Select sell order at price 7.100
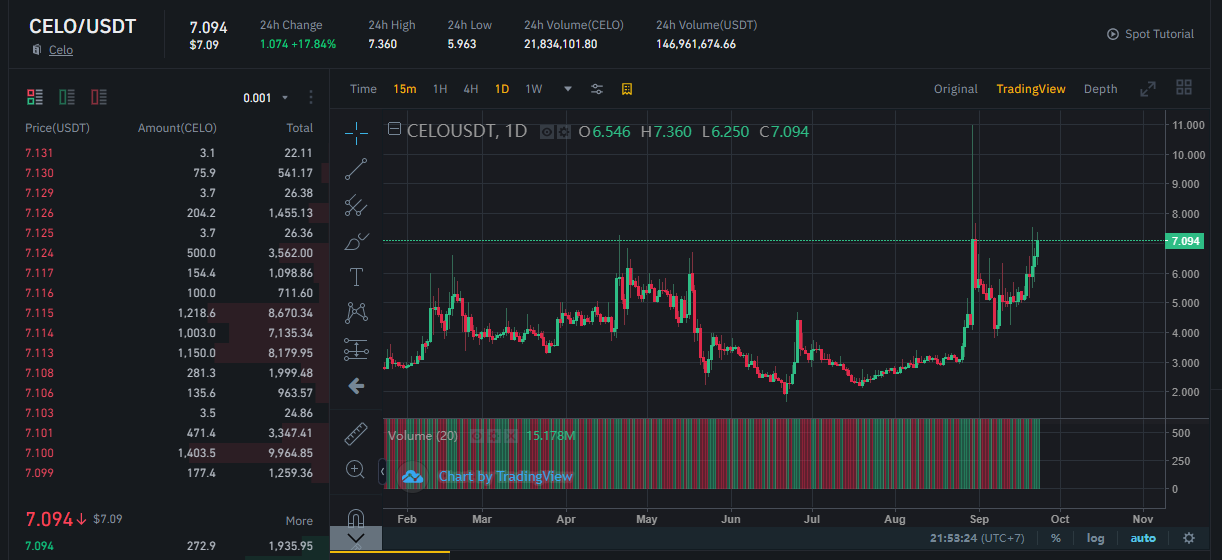 (x=169, y=453)
